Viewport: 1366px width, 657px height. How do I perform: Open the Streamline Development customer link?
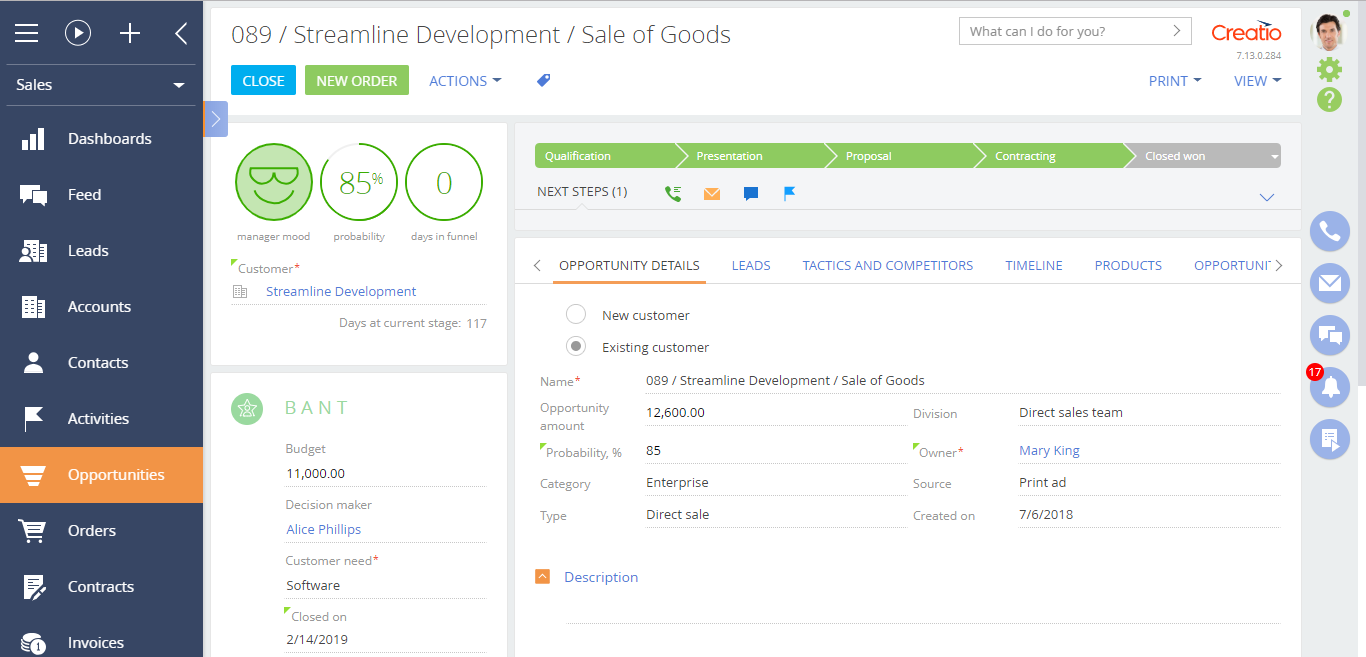click(341, 292)
